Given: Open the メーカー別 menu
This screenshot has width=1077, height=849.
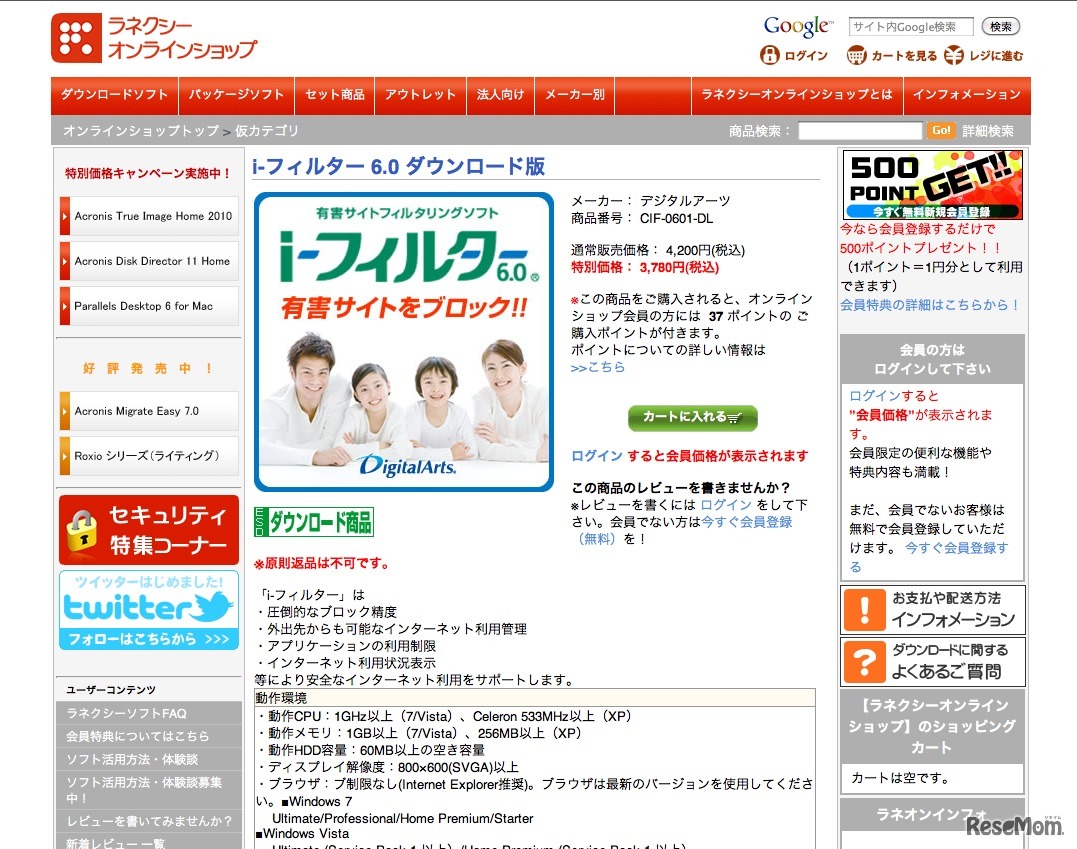Looking at the screenshot, I should click(x=574, y=95).
